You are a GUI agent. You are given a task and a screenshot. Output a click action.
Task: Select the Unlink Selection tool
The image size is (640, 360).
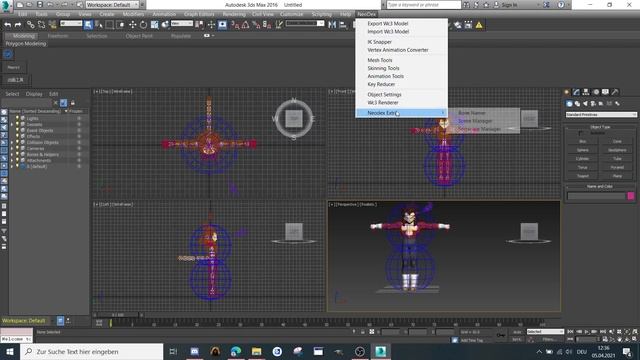(x=41, y=25)
